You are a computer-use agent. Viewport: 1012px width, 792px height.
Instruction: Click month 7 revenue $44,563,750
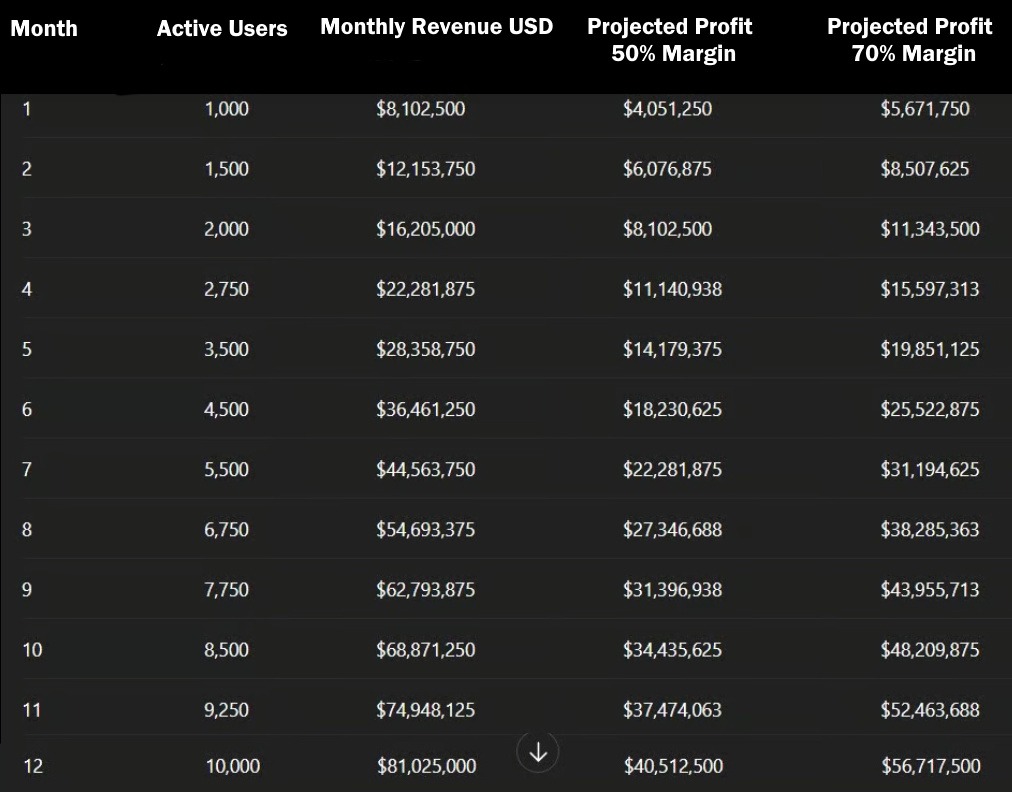click(425, 469)
